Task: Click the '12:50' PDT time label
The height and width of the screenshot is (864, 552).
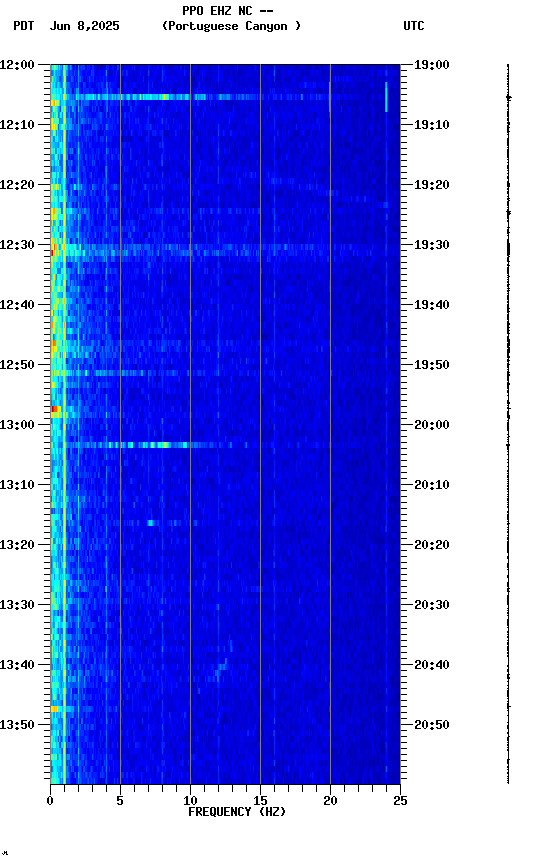Action: pos(17,365)
